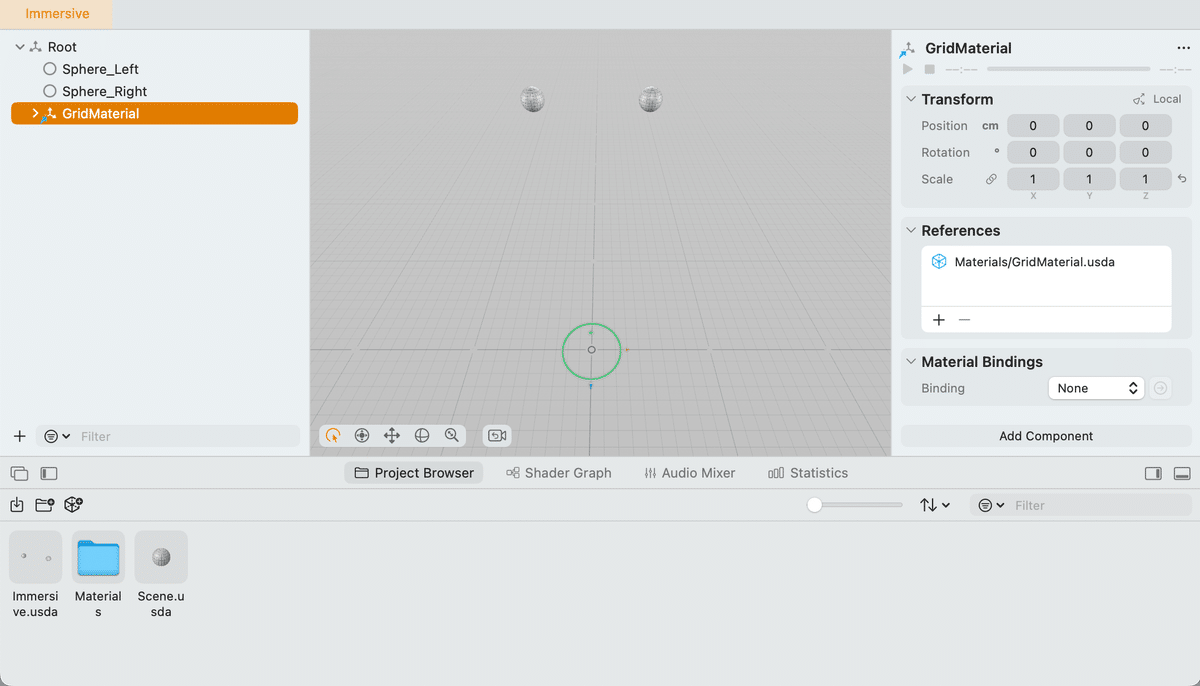The width and height of the screenshot is (1200, 686).
Task: Select Sphere_Right in the hierarchy
Action: click(105, 91)
